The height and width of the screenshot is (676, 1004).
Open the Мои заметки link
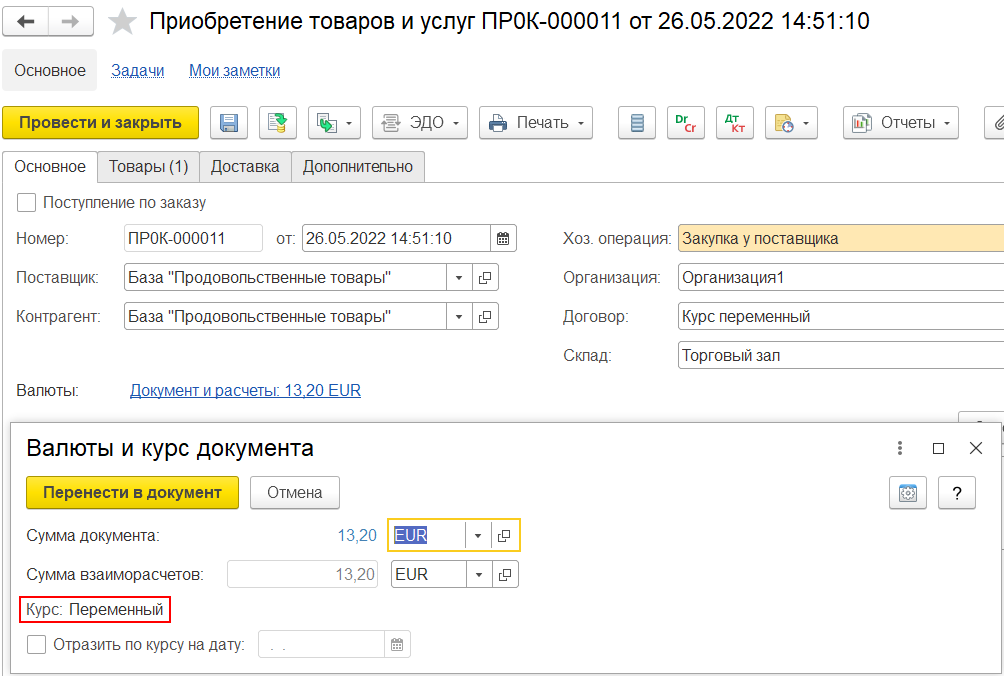tap(234, 70)
